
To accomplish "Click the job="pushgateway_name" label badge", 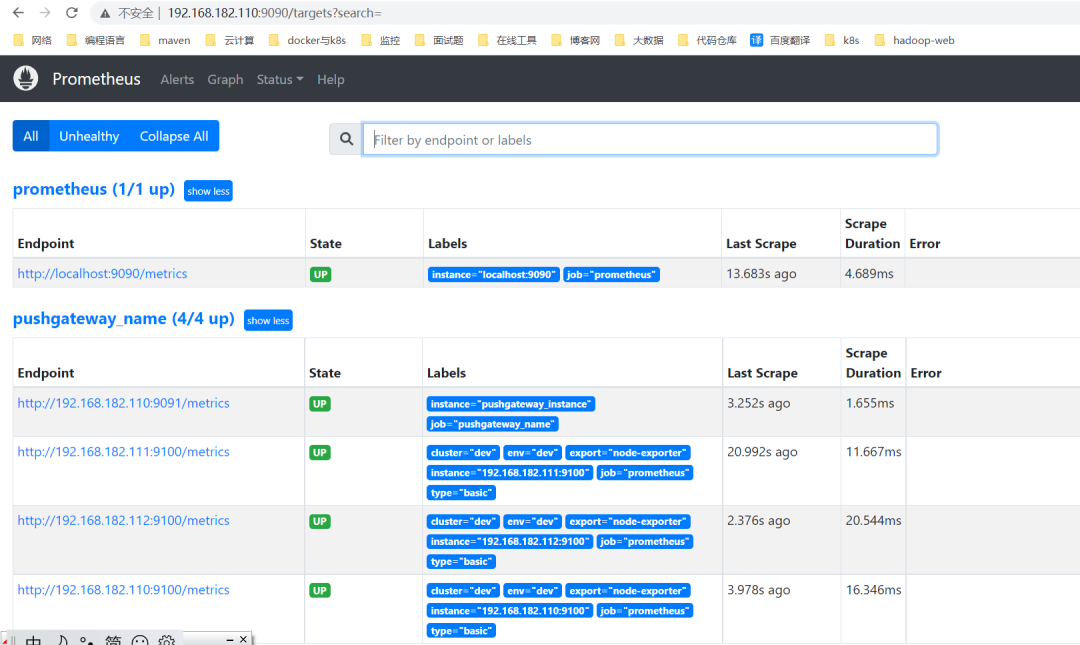I will (x=492, y=424).
